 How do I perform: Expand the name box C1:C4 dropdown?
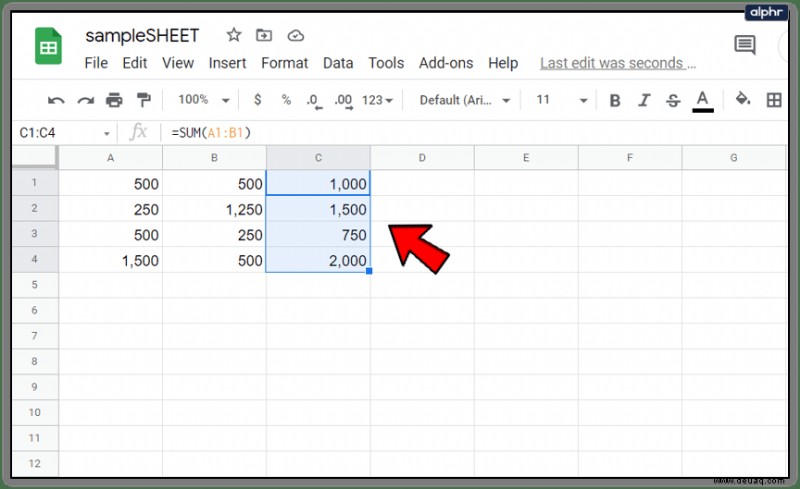pyautogui.click(x=107, y=134)
